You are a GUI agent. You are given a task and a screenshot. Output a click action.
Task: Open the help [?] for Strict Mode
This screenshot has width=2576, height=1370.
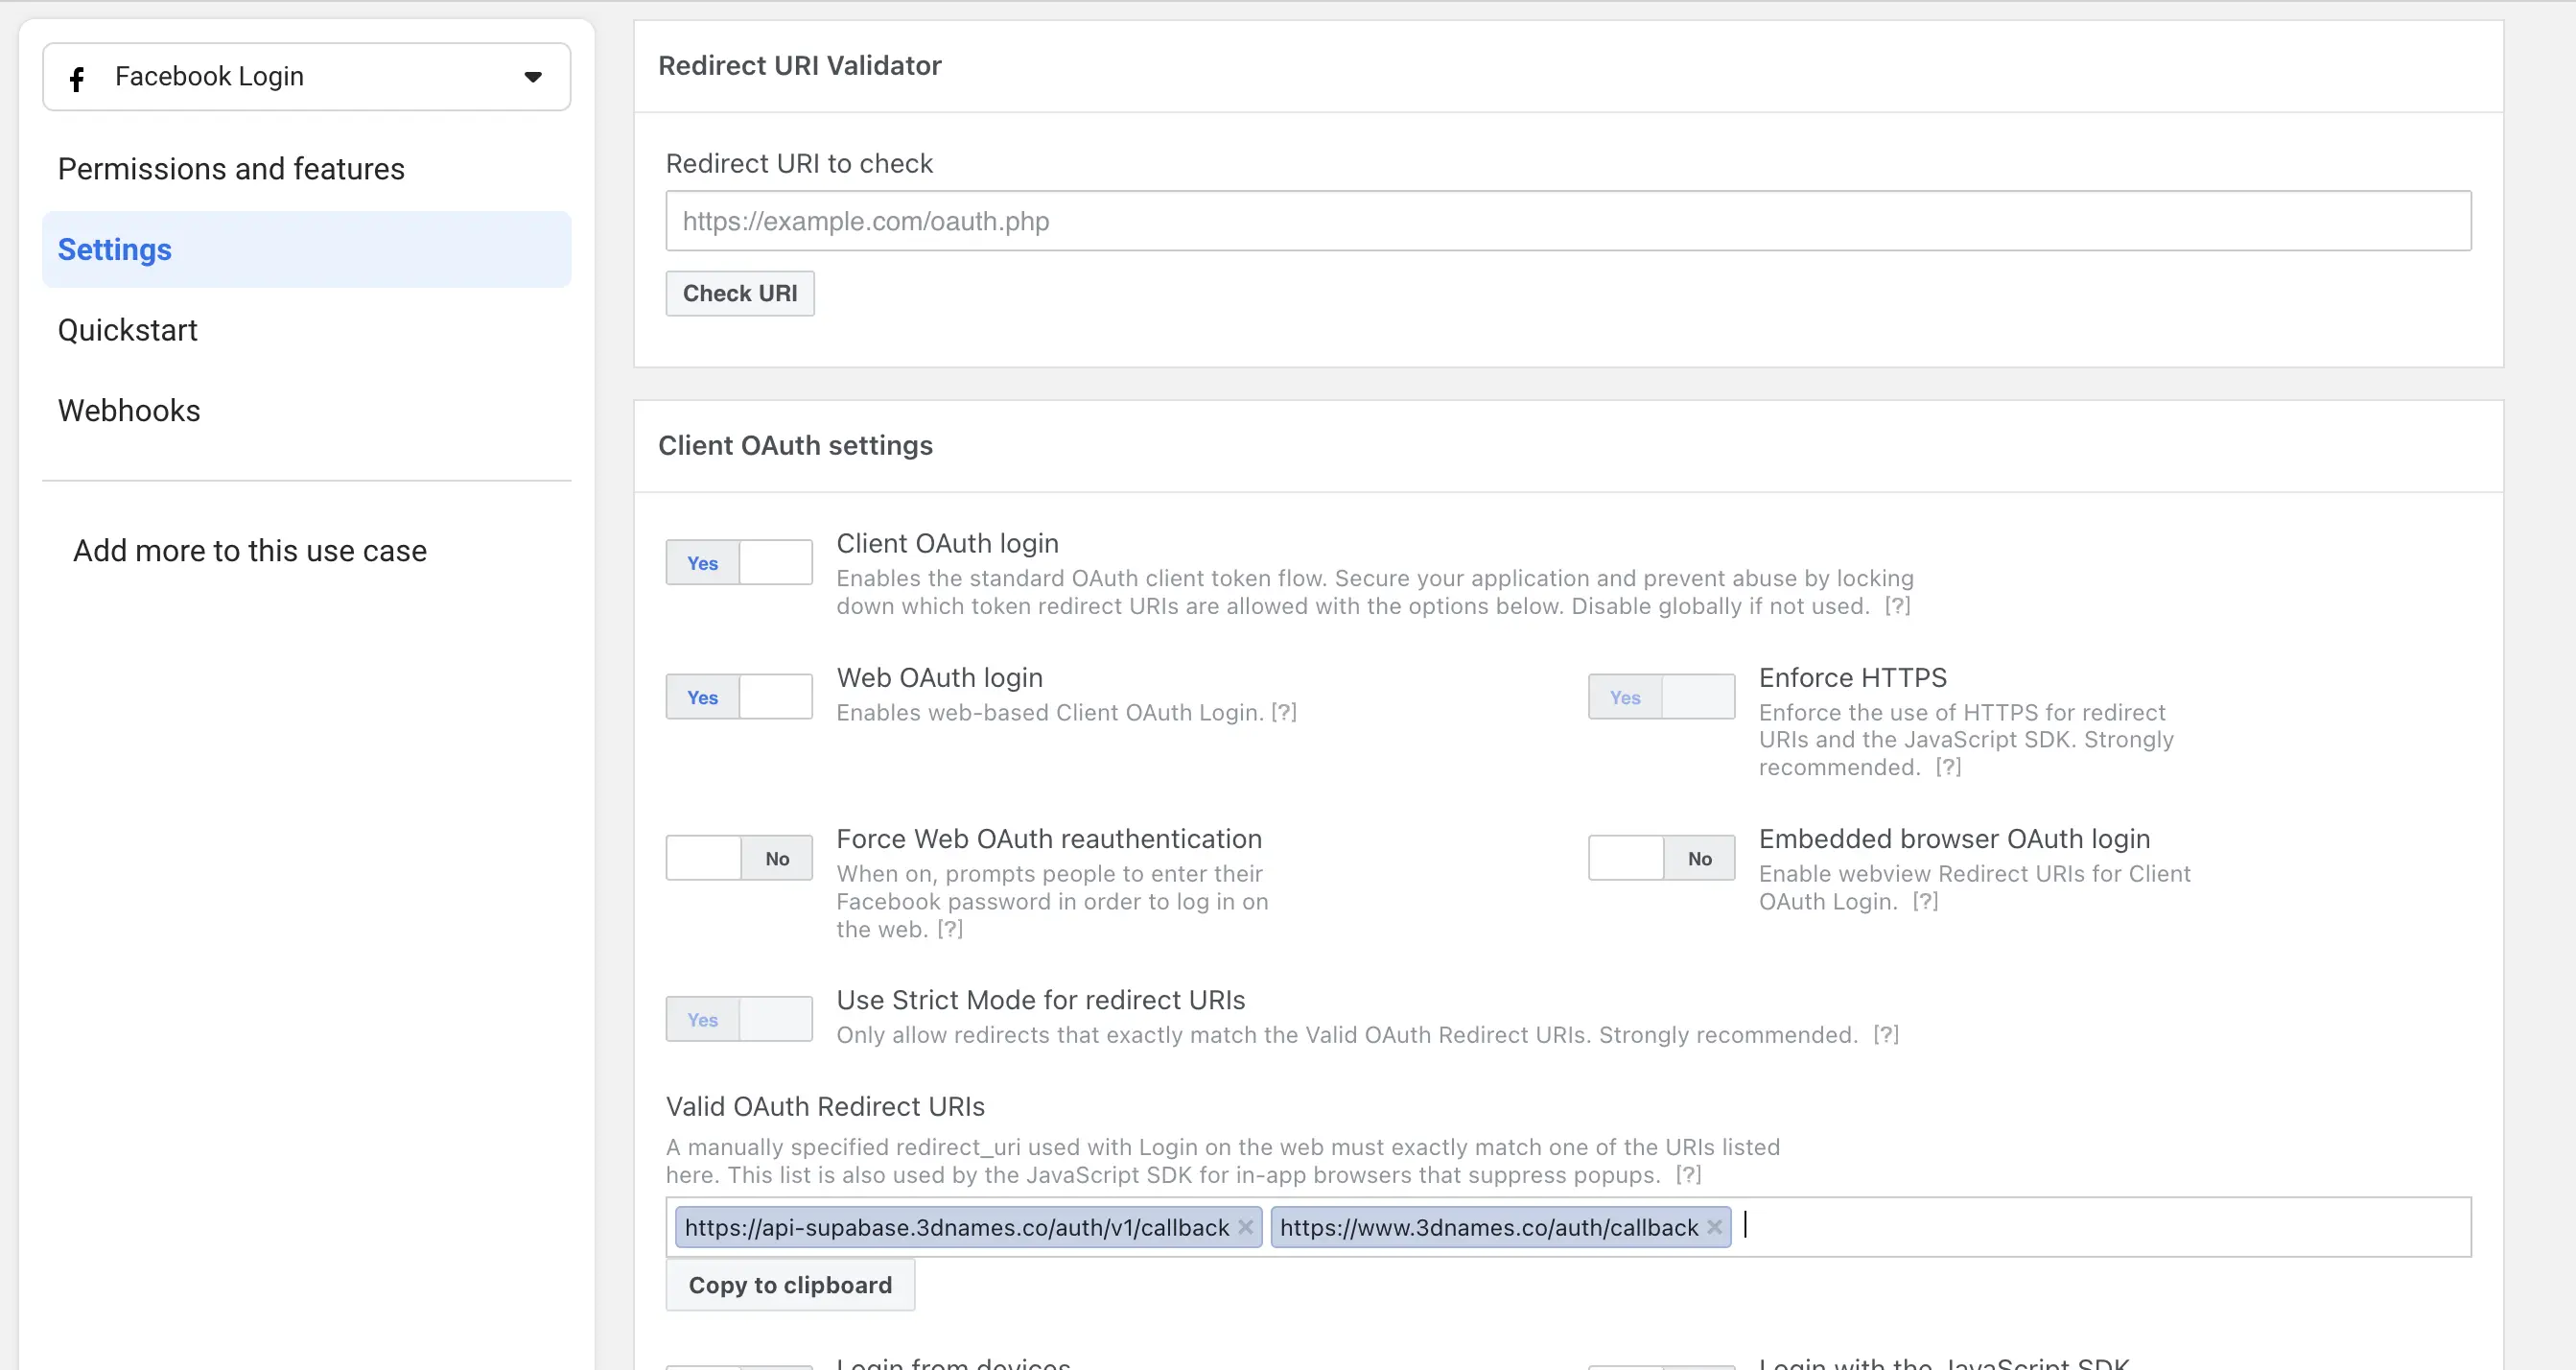tap(1885, 1035)
